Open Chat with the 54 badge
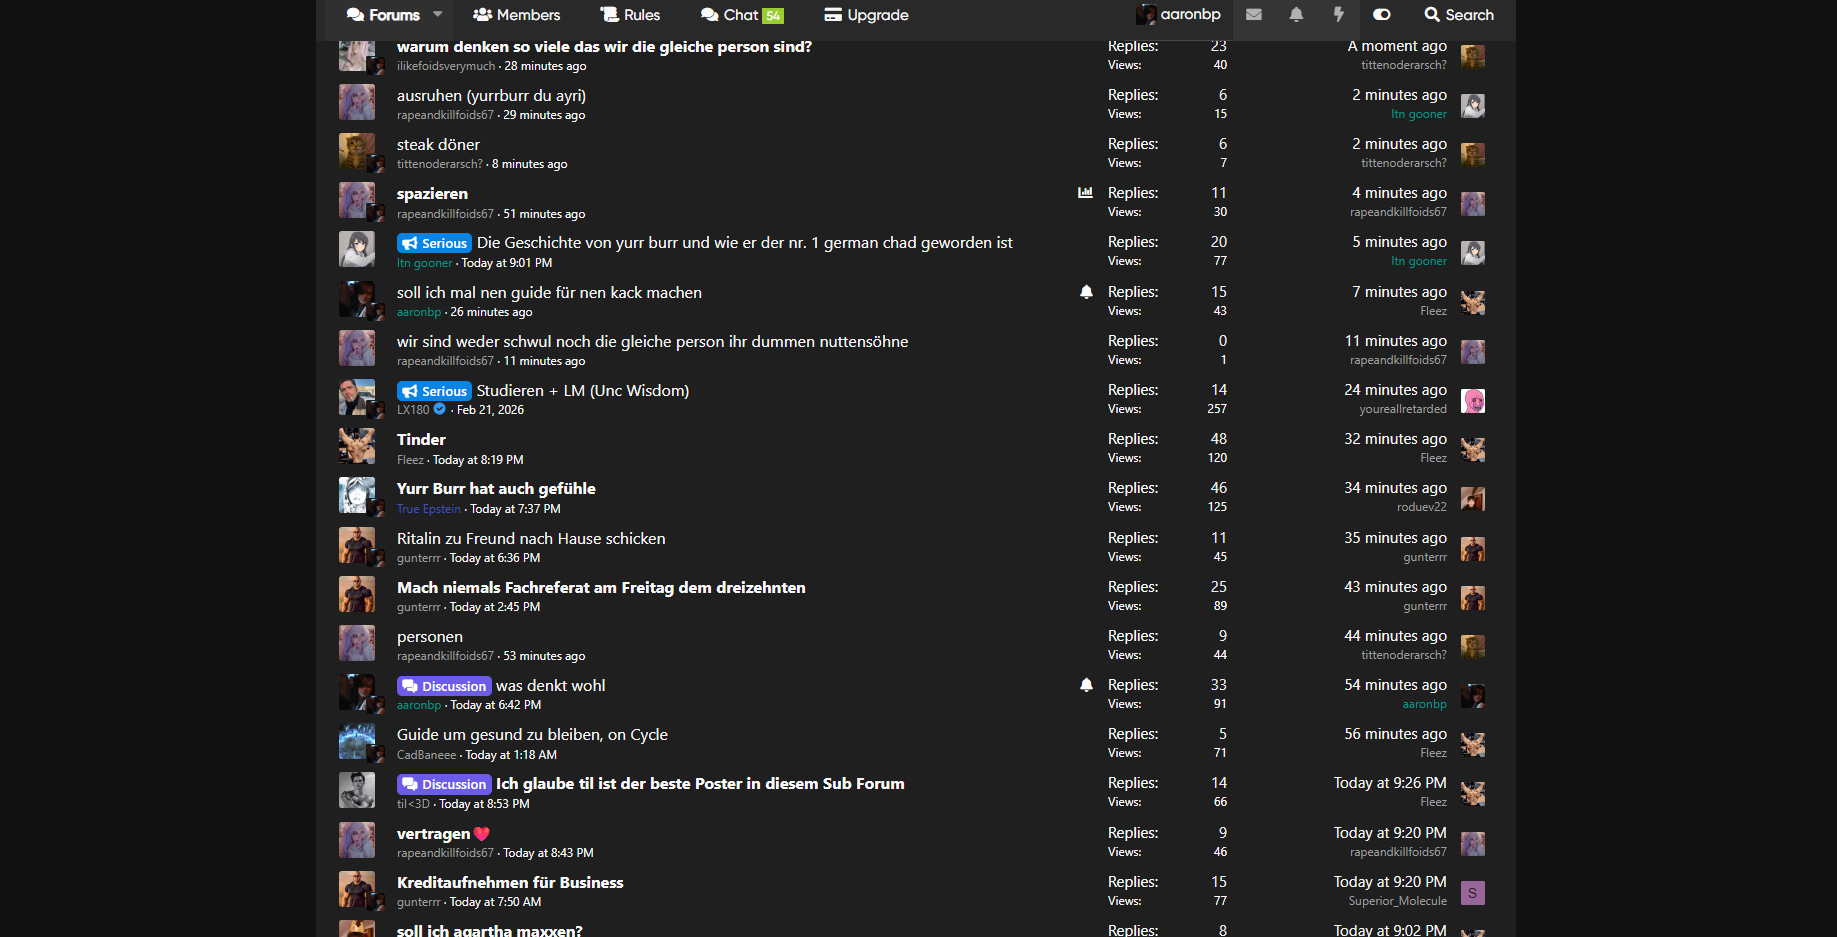 click(742, 15)
